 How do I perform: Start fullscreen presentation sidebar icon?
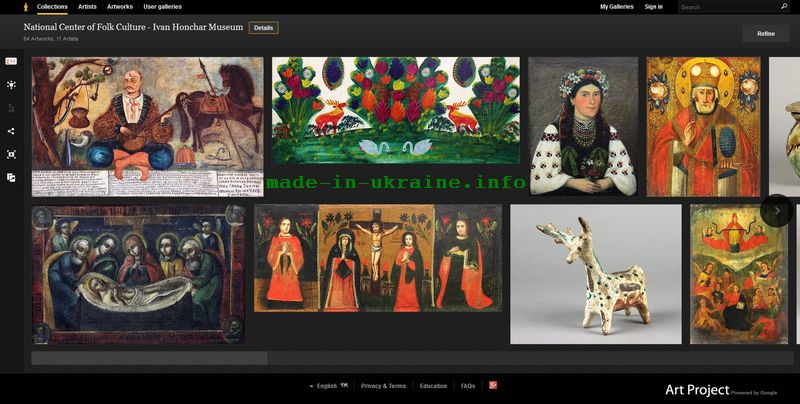click(11, 155)
